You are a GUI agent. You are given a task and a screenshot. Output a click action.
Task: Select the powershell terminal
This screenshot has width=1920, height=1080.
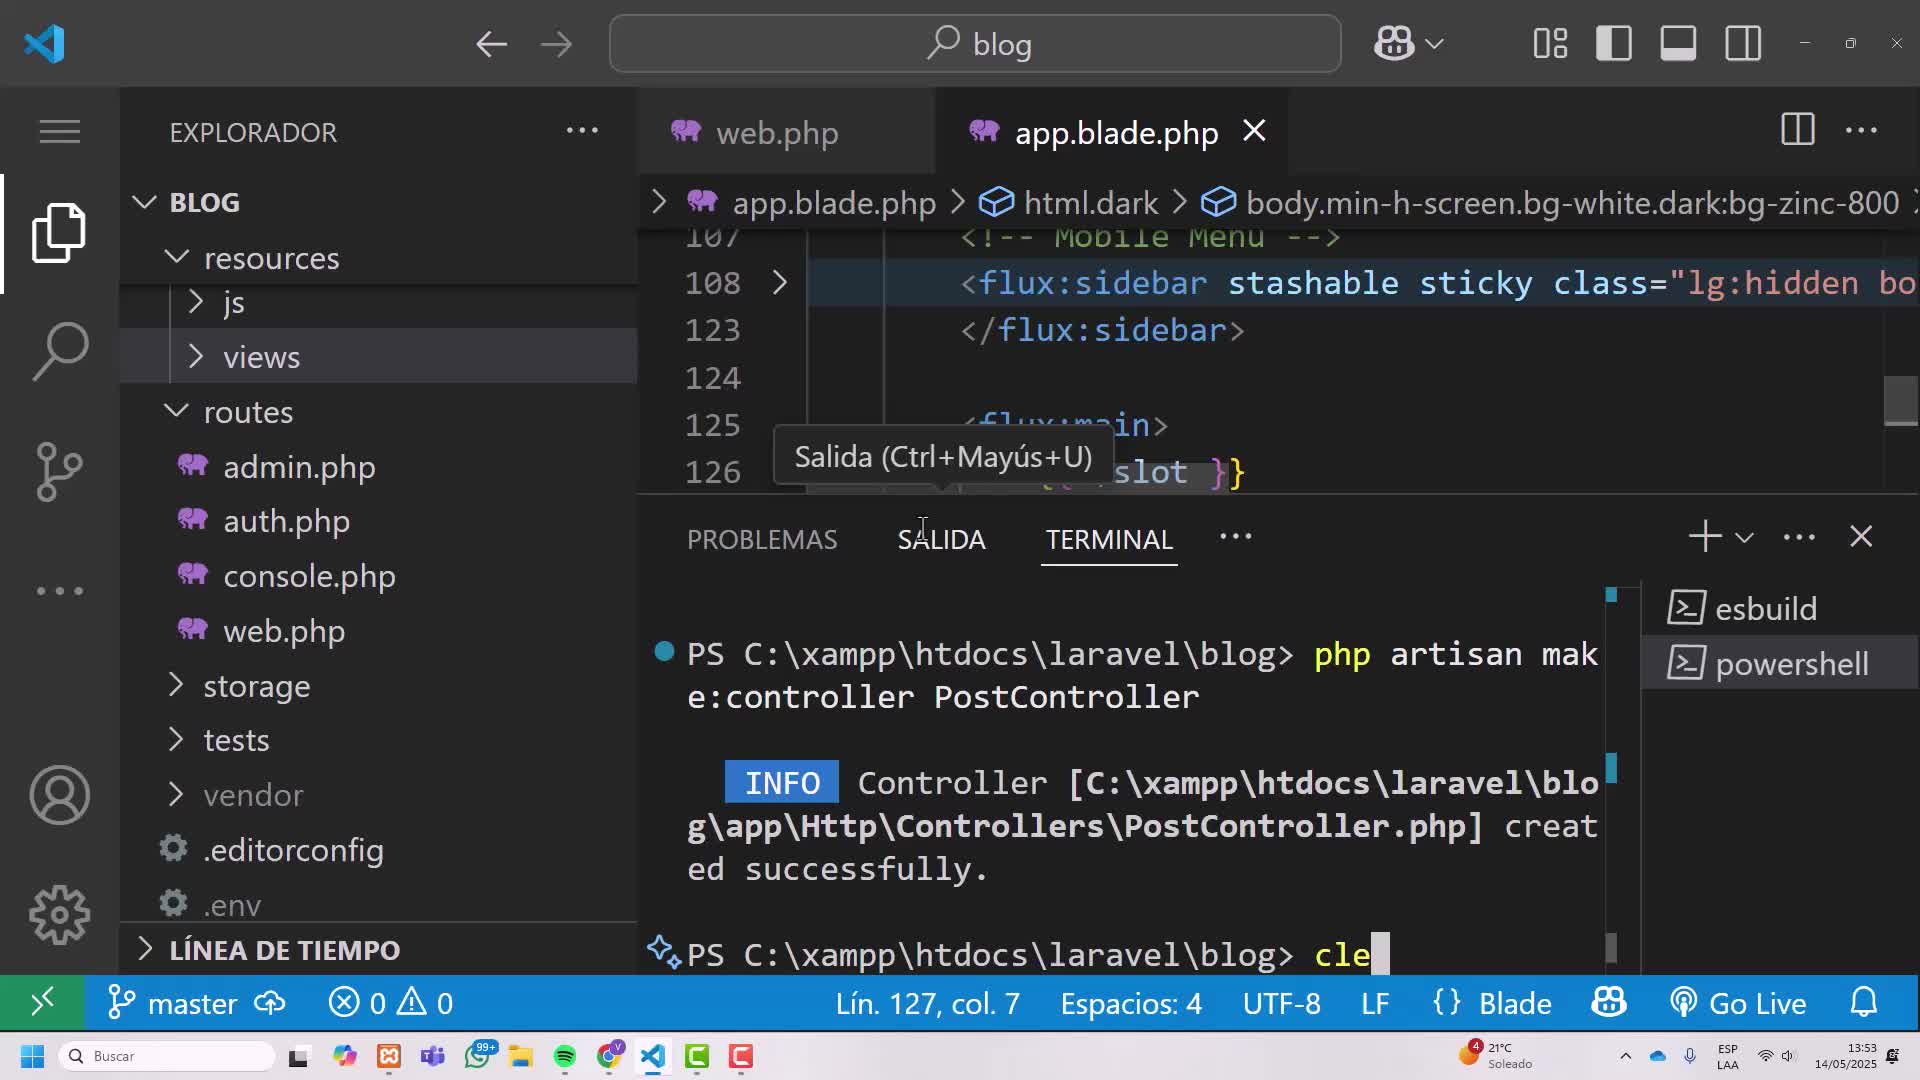[x=1780, y=663]
